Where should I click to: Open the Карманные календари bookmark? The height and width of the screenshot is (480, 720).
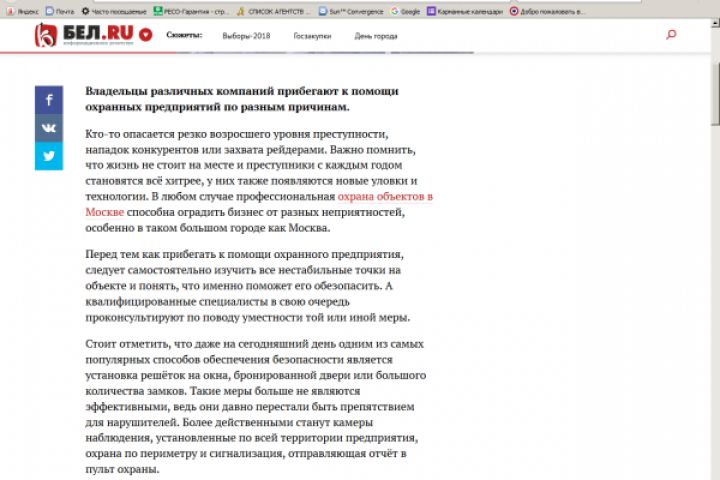(x=465, y=11)
